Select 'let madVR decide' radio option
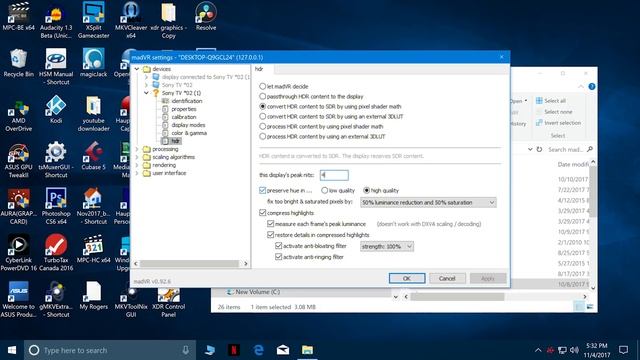Image resolution: width=640 pixels, height=360 pixels. tap(262, 87)
